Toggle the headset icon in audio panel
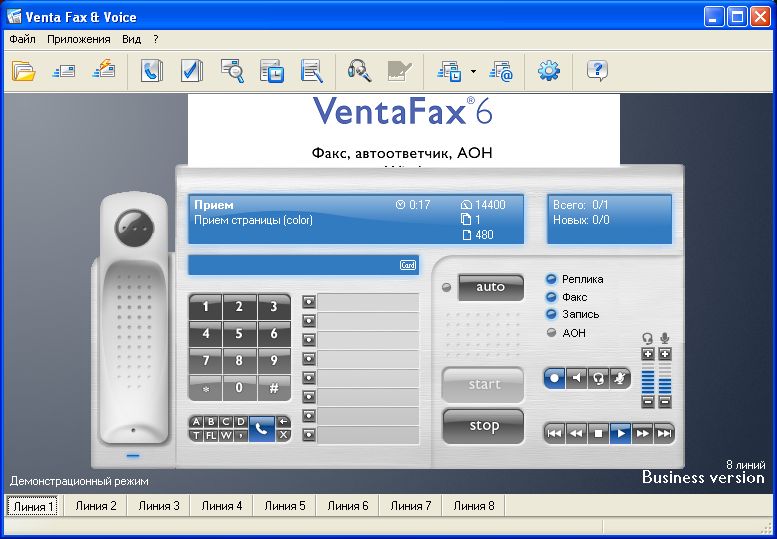 [599, 378]
